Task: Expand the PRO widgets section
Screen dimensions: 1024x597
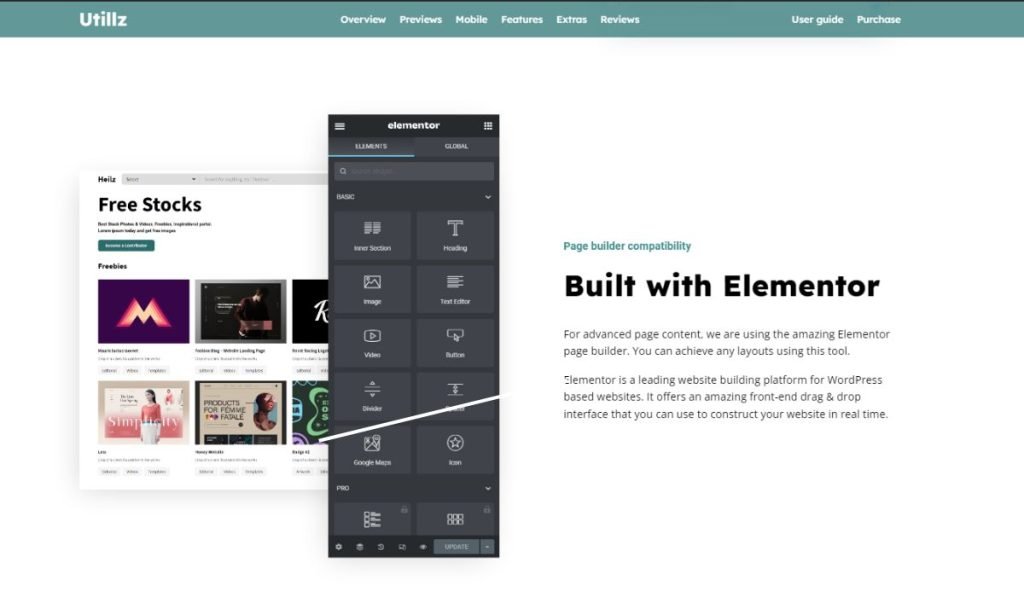Action: 486,488
